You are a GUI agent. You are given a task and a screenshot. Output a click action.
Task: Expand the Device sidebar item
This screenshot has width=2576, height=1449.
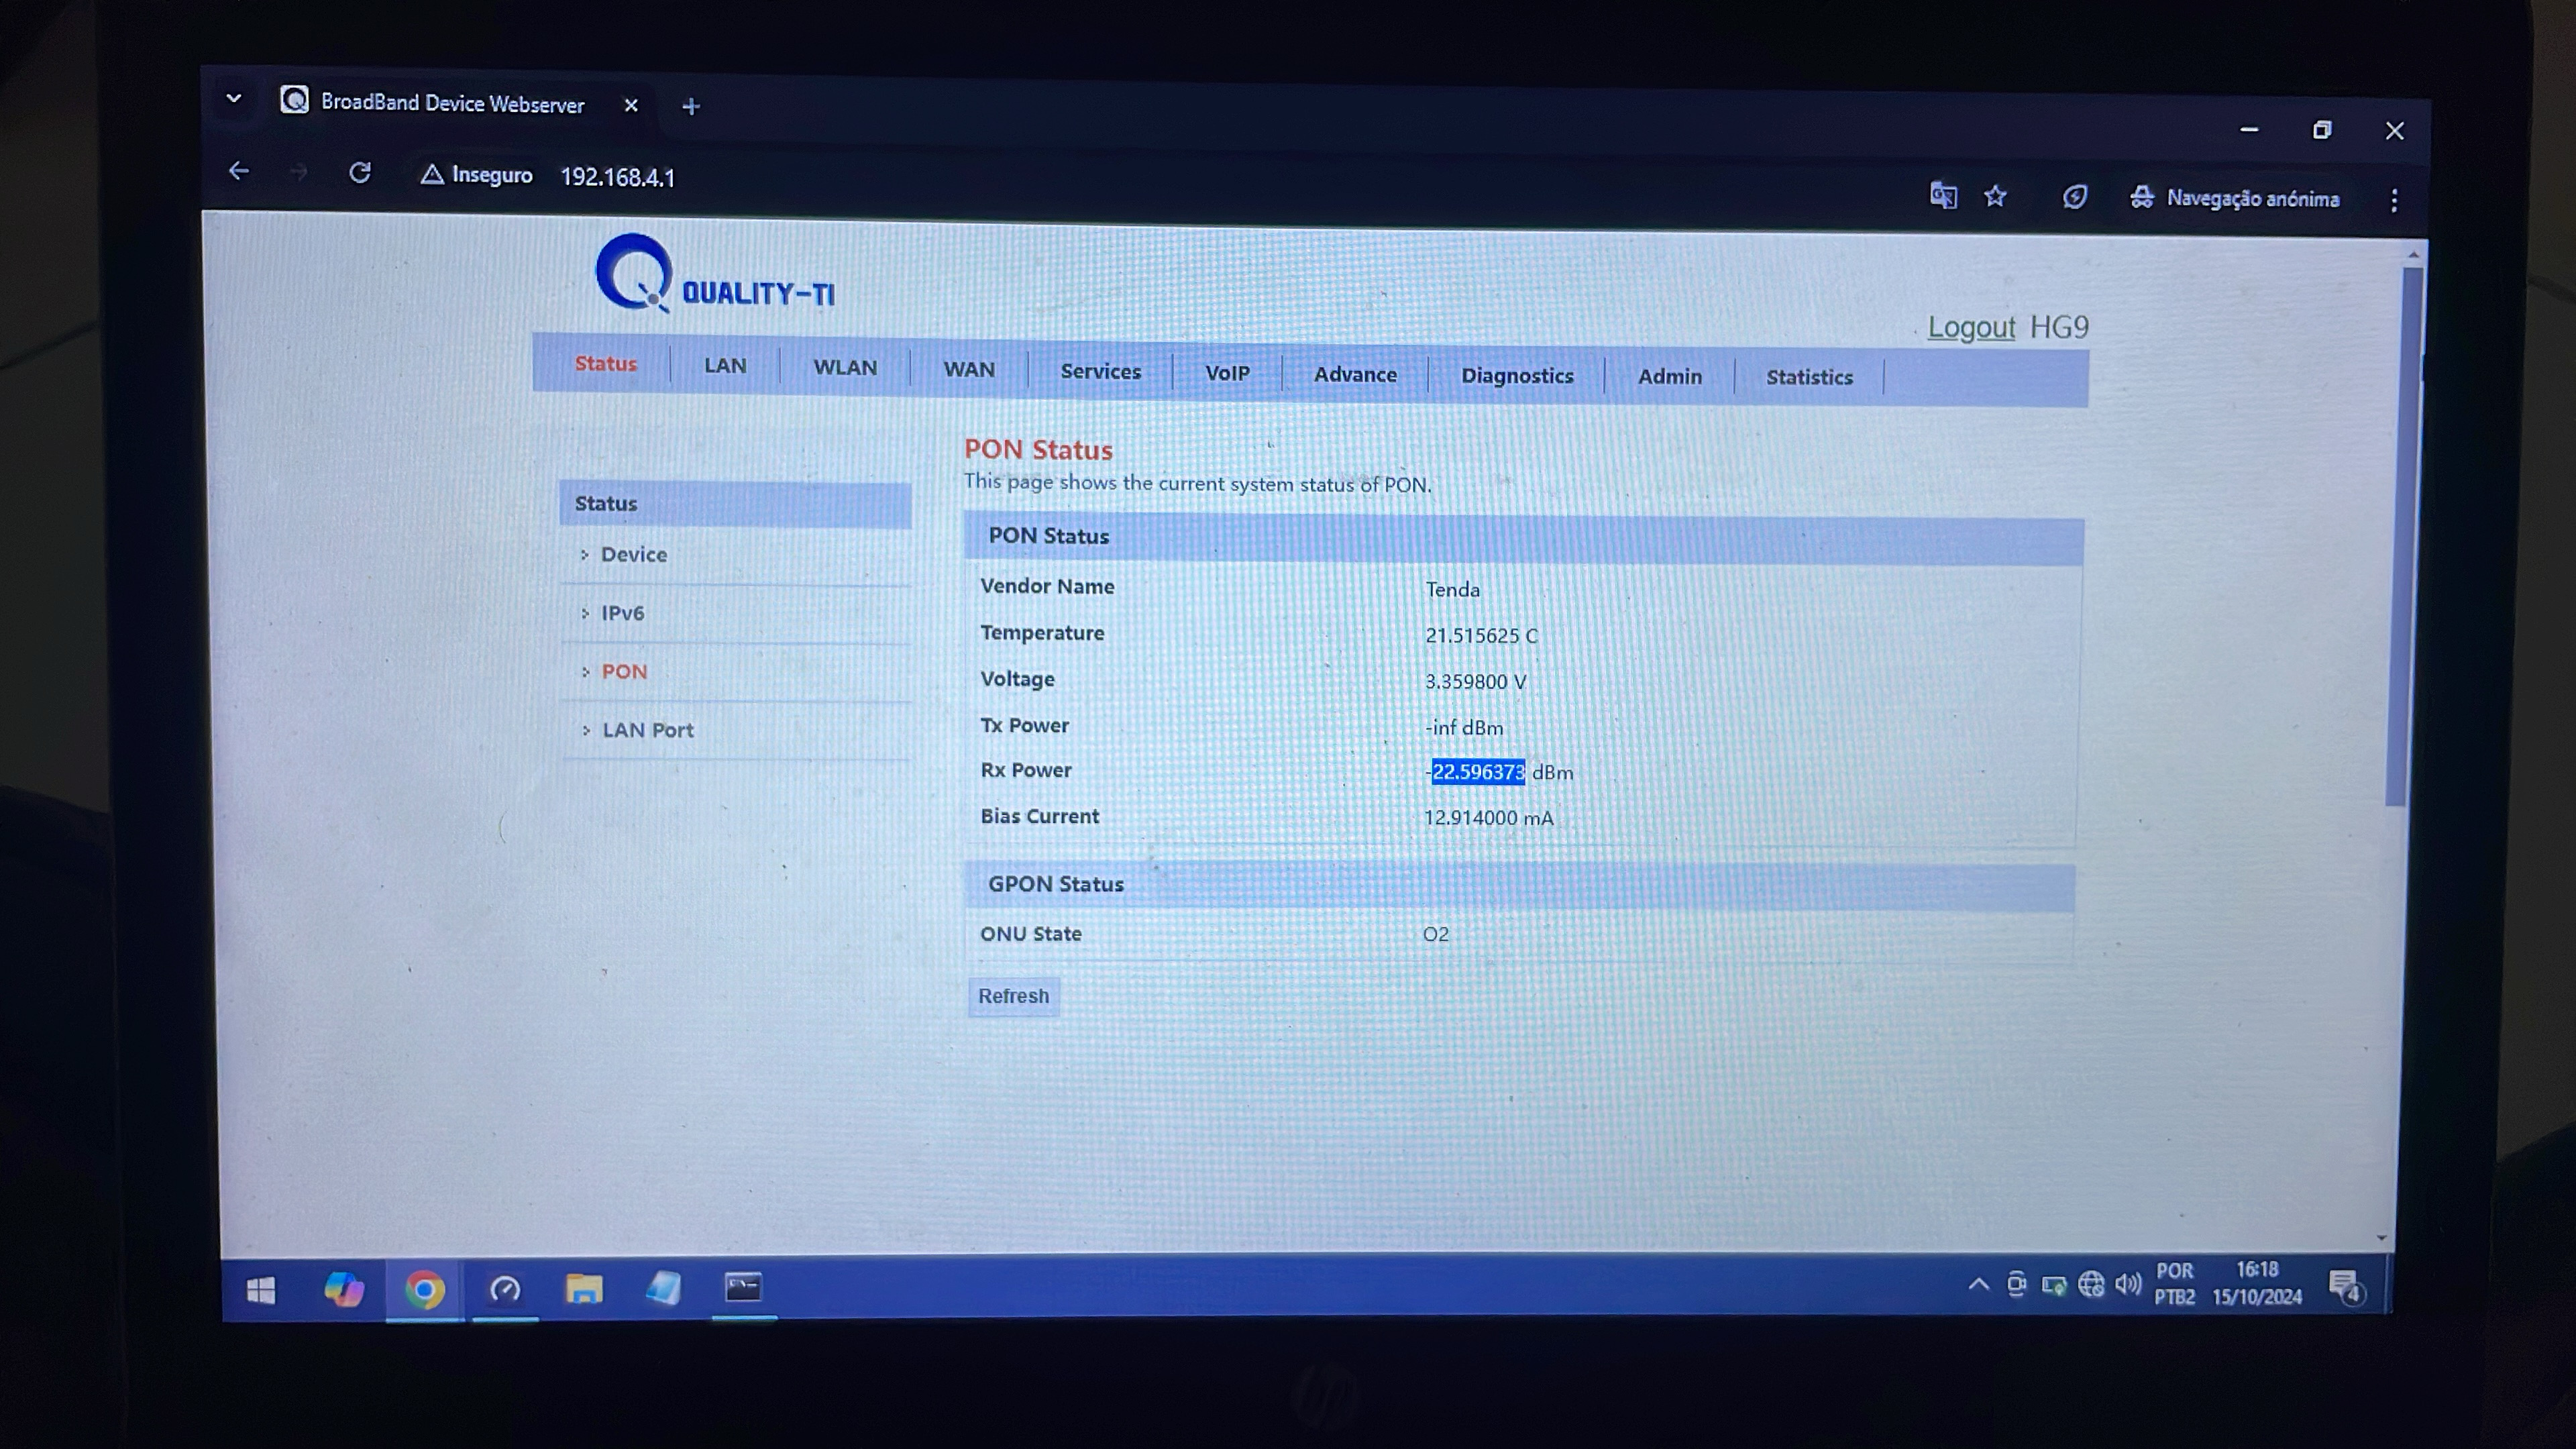click(x=633, y=554)
